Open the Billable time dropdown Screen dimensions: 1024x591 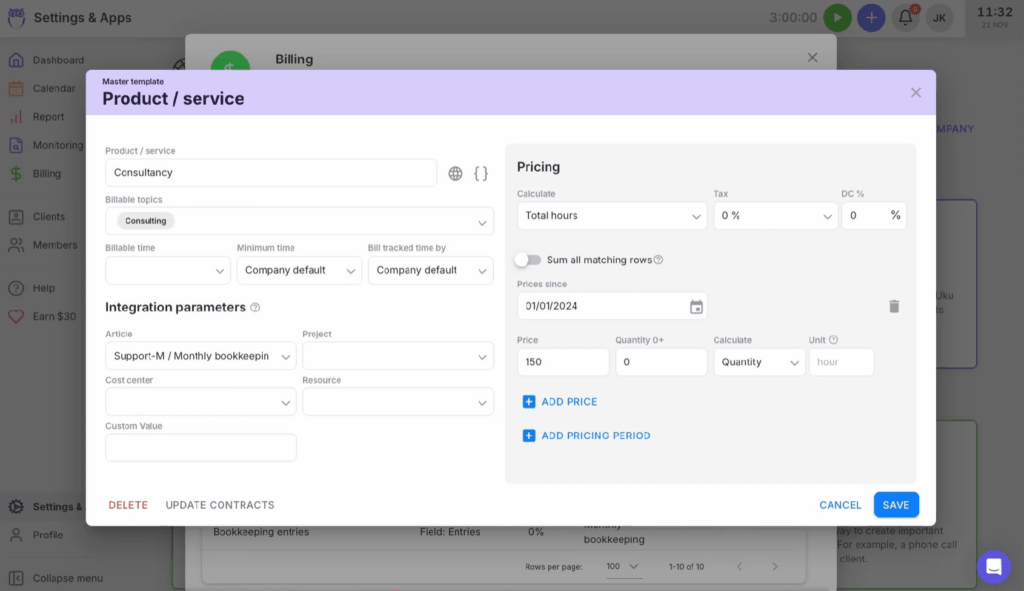167,270
